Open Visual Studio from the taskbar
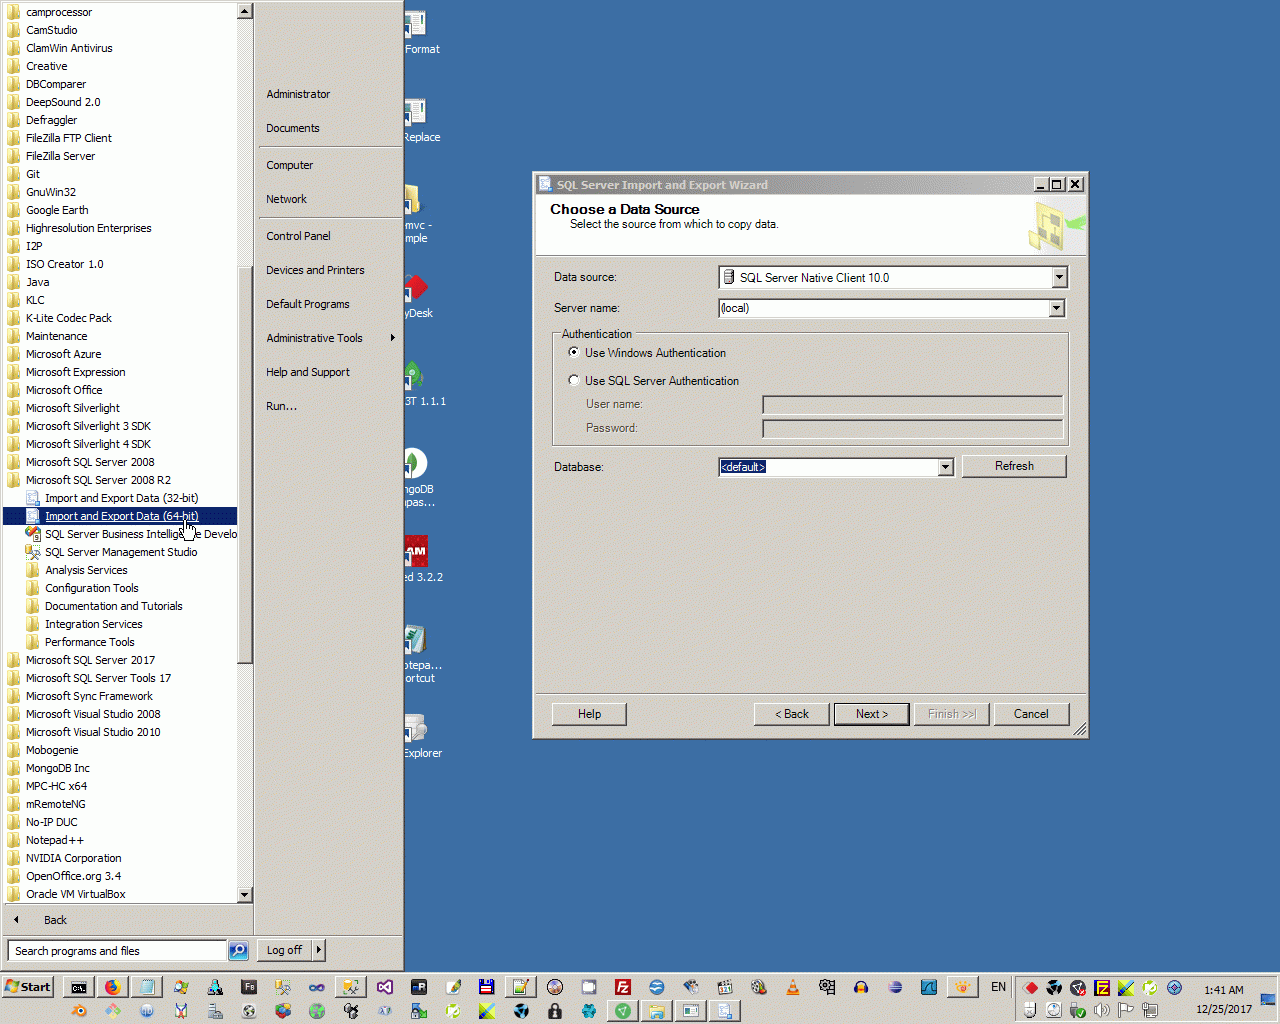This screenshot has height=1024, width=1280. click(x=385, y=987)
